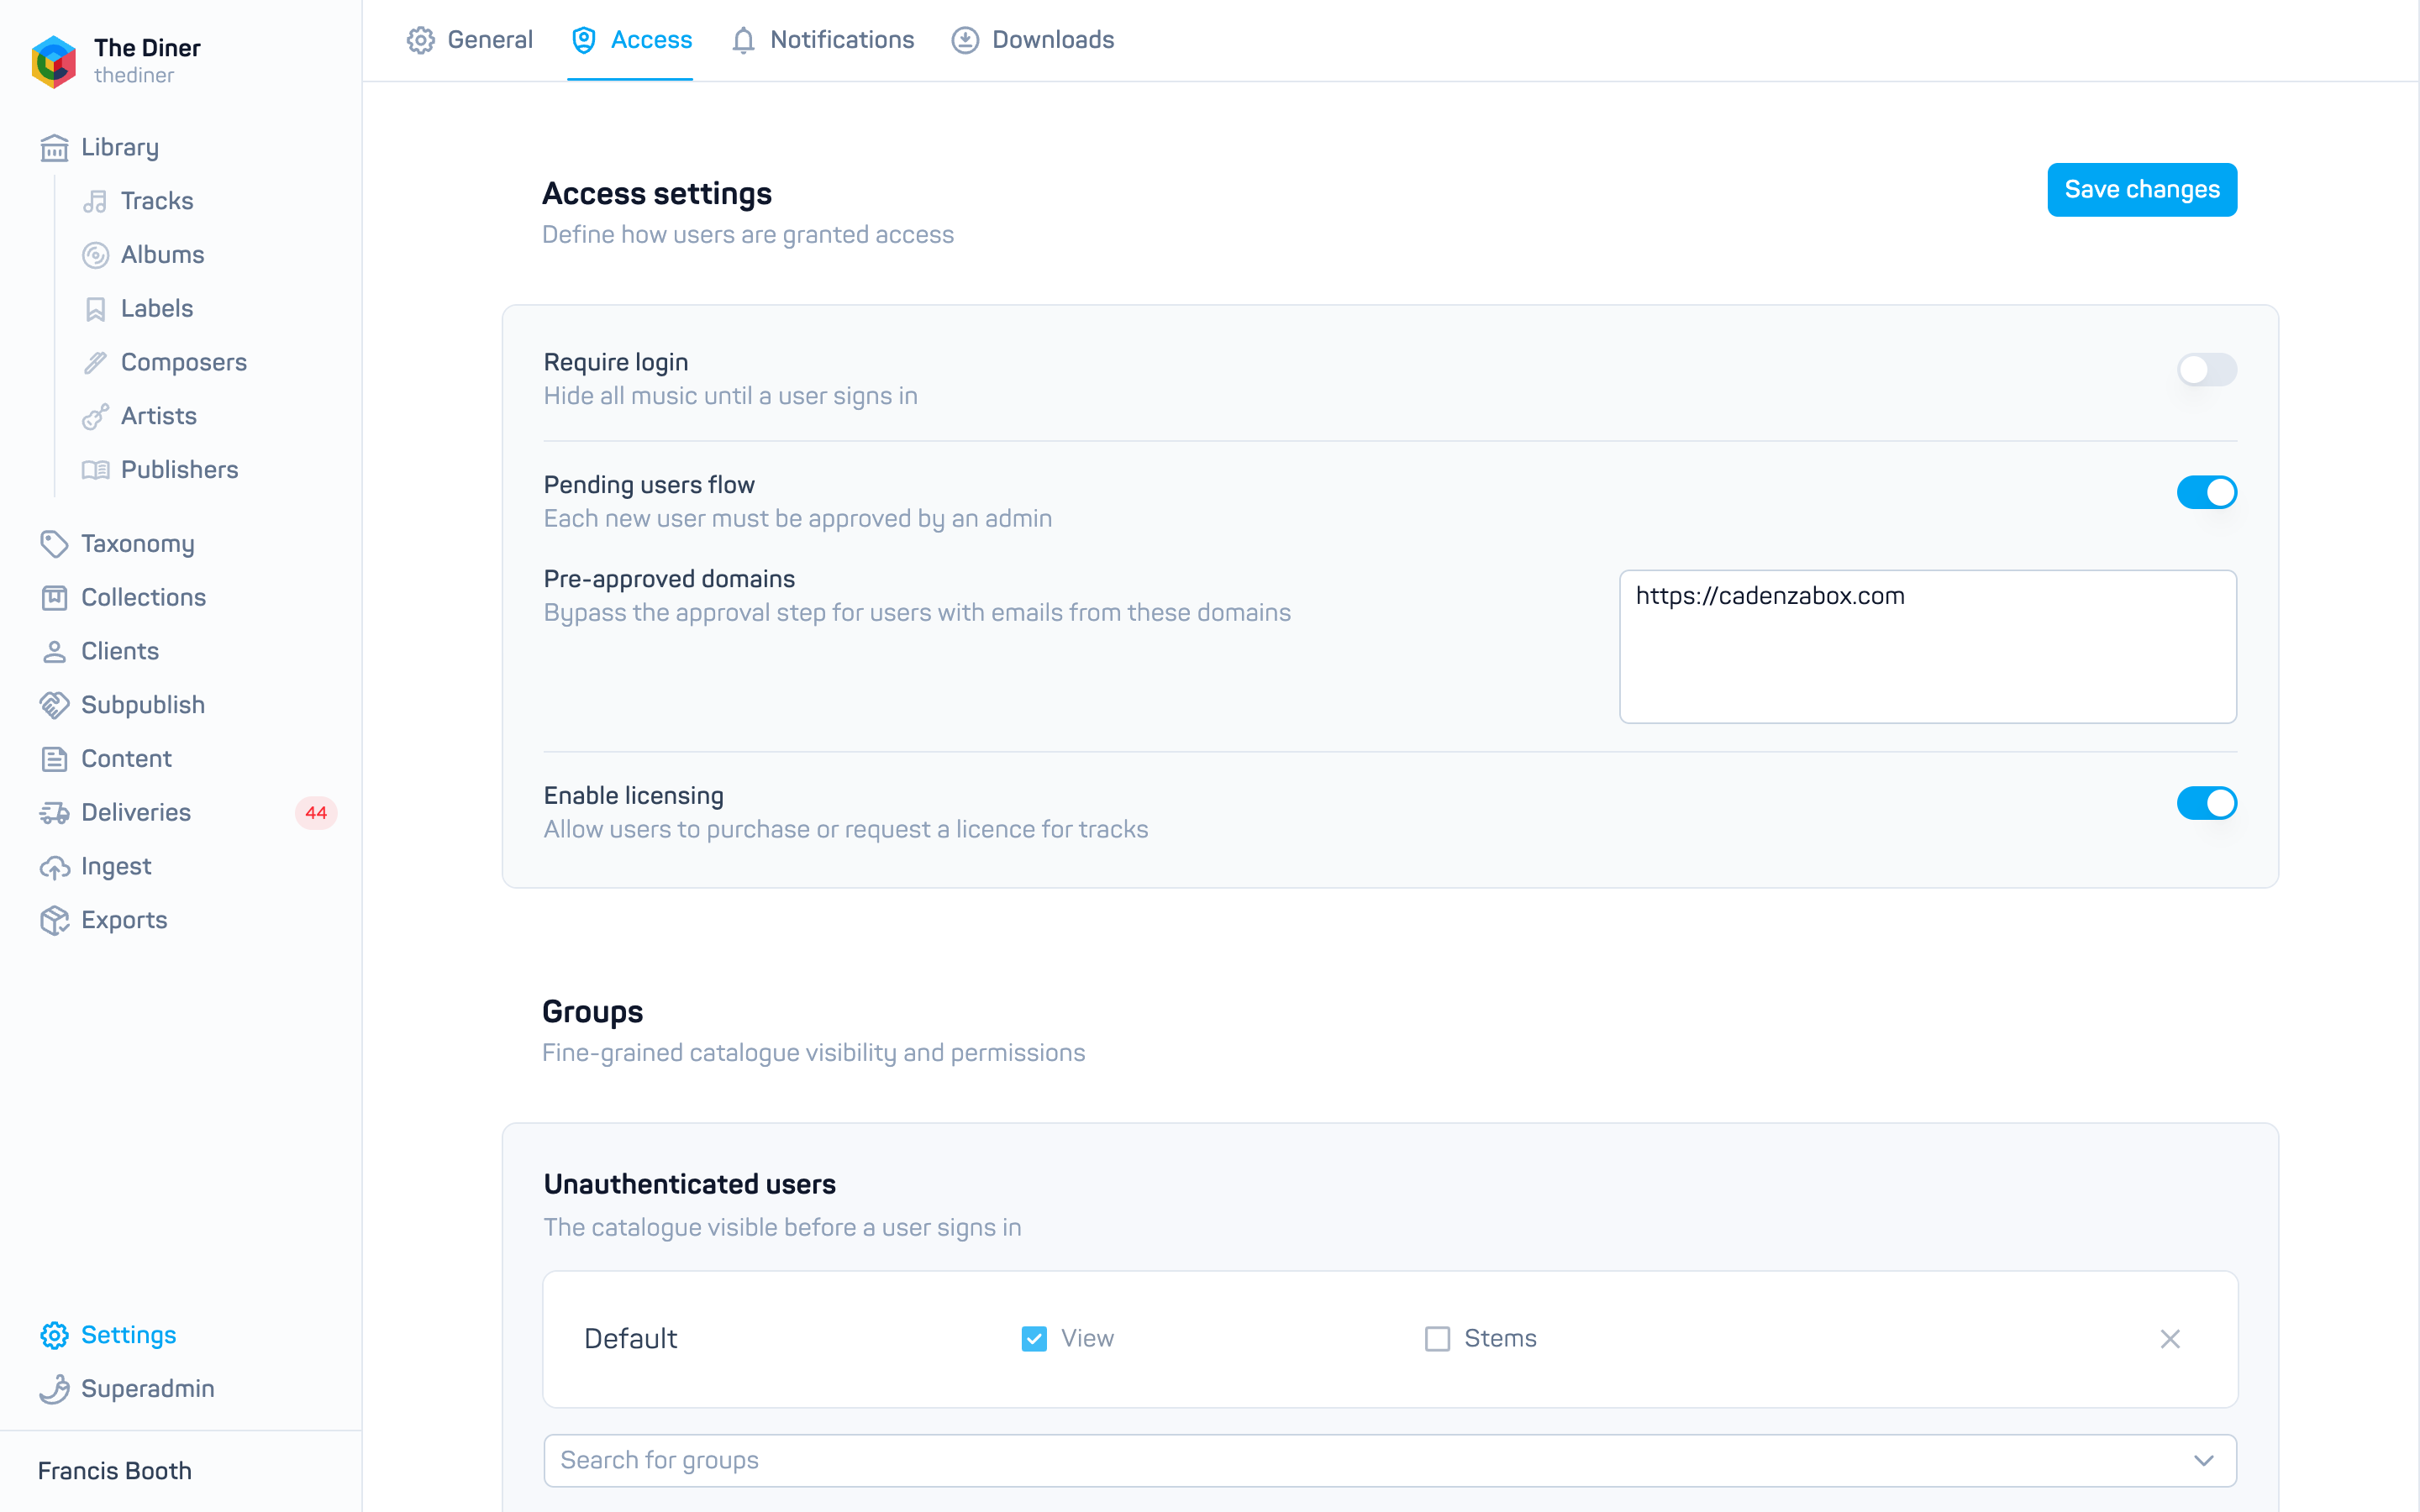This screenshot has width=2420, height=1512.
Task: Click the Pre-approved domains text area
Action: point(1927,647)
